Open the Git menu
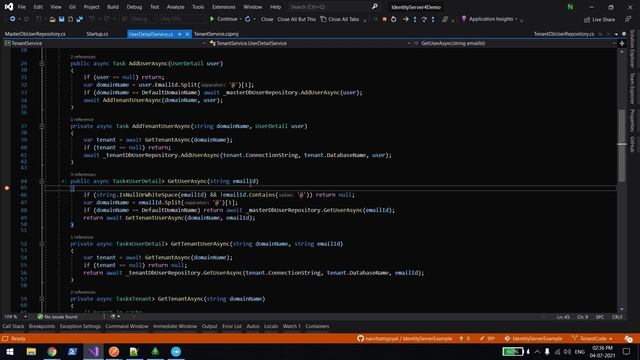Viewport: 640px width, 360px height. tap(72, 7)
